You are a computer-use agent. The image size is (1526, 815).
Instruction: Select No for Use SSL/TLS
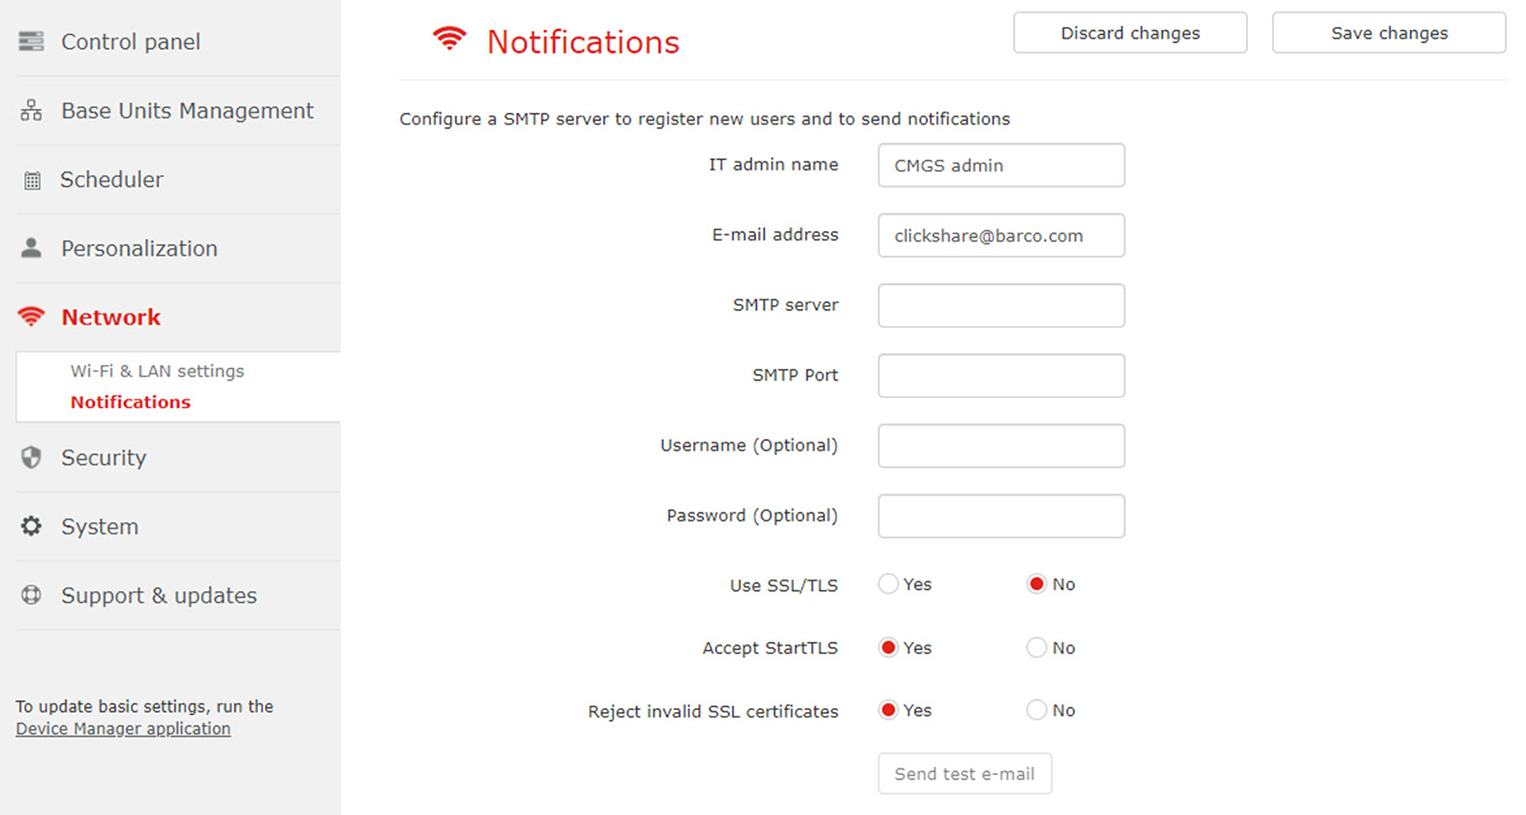1036,584
